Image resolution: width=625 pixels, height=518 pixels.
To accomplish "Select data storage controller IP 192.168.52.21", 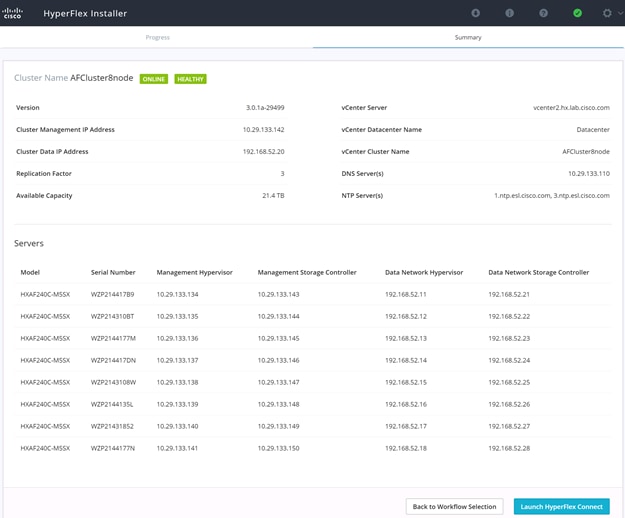I will pos(509,294).
